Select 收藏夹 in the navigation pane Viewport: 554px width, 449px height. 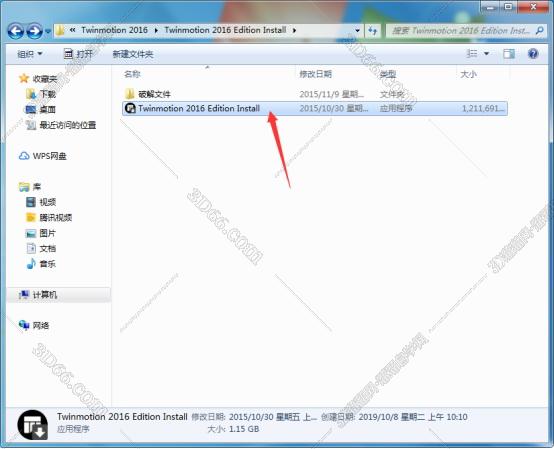tap(45, 79)
